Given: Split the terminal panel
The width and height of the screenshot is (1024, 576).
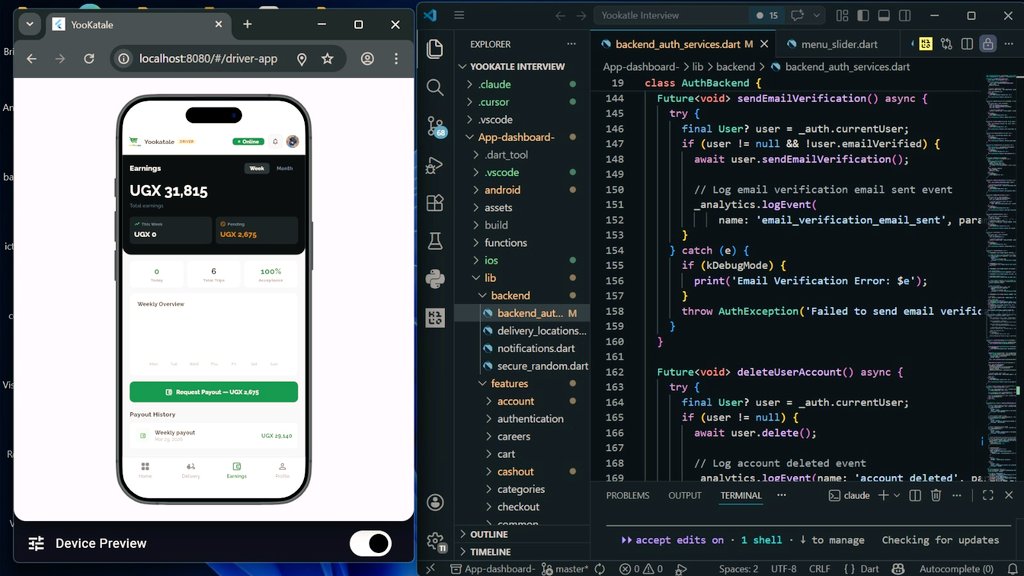Looking at the screenshot, I should coord(915,496).
